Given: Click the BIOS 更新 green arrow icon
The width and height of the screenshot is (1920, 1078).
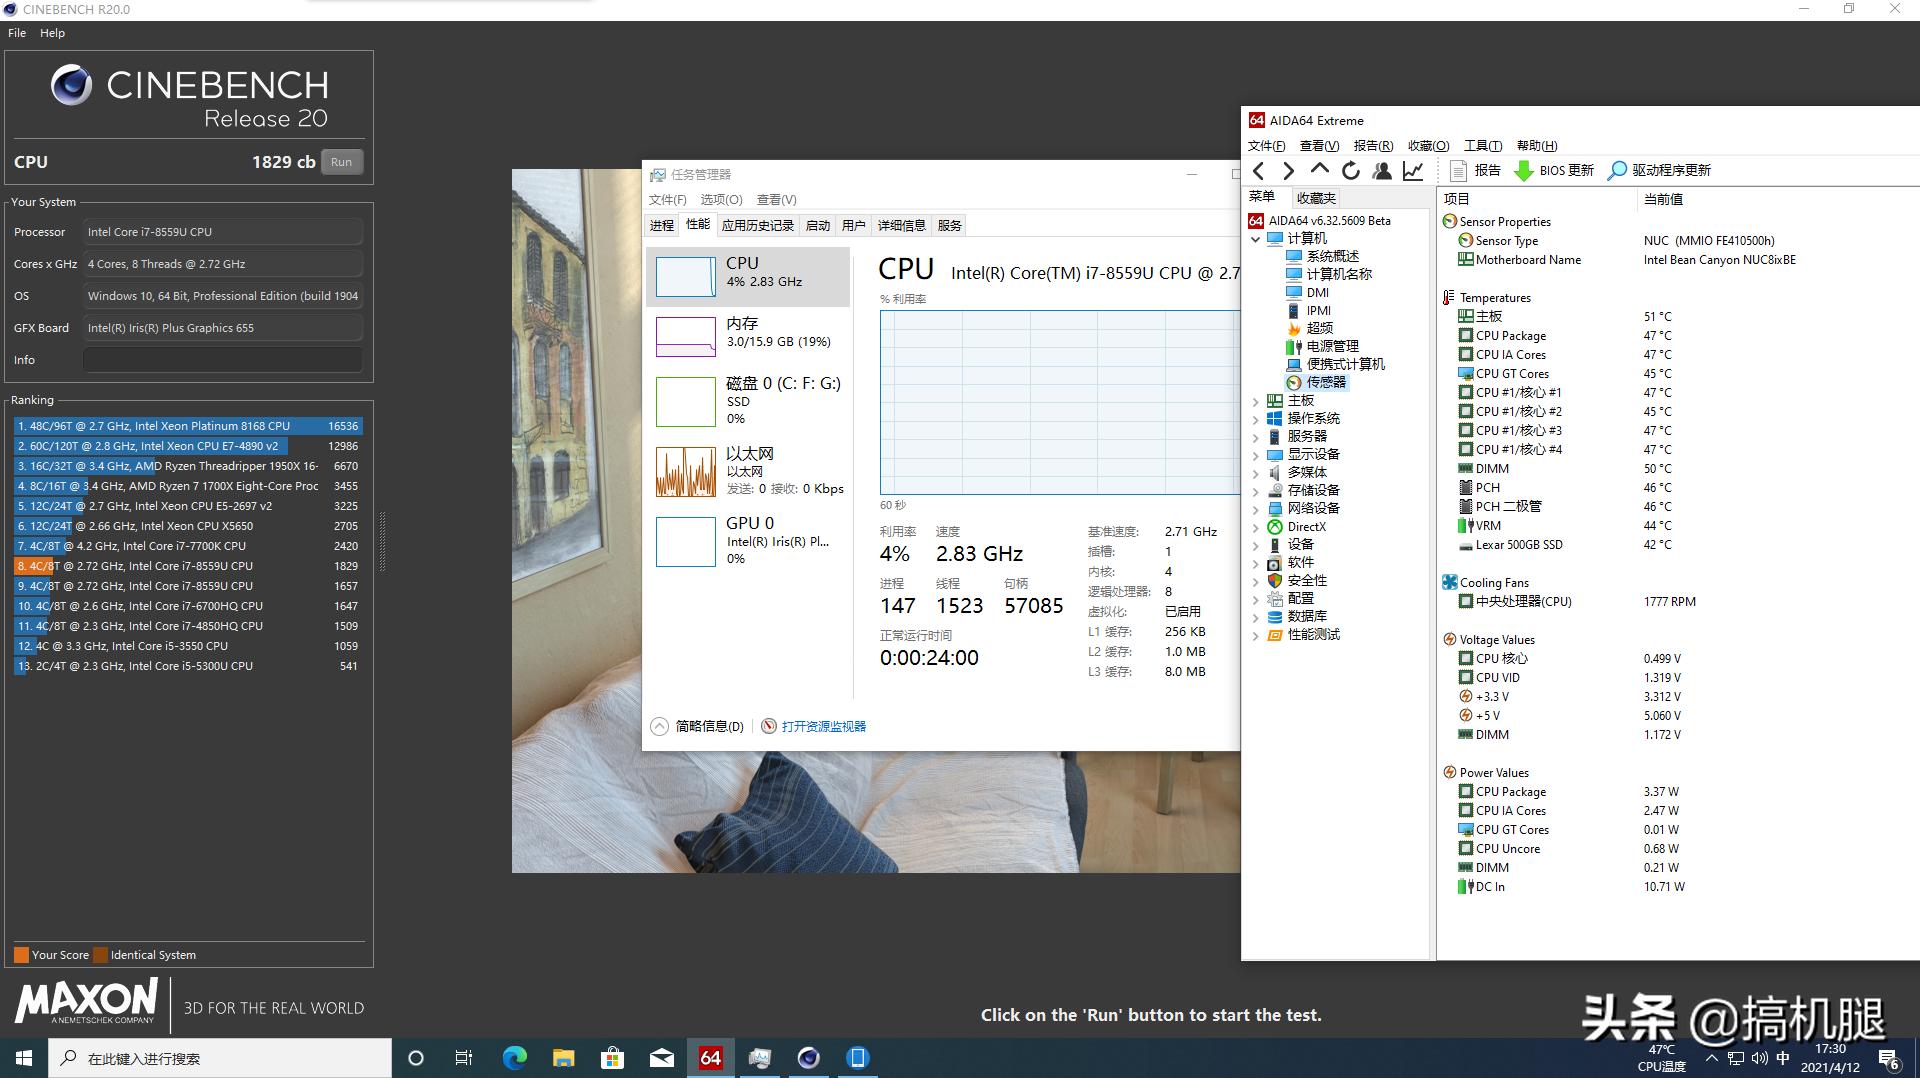Looking at the screenshot, I should coord(1524,170).
